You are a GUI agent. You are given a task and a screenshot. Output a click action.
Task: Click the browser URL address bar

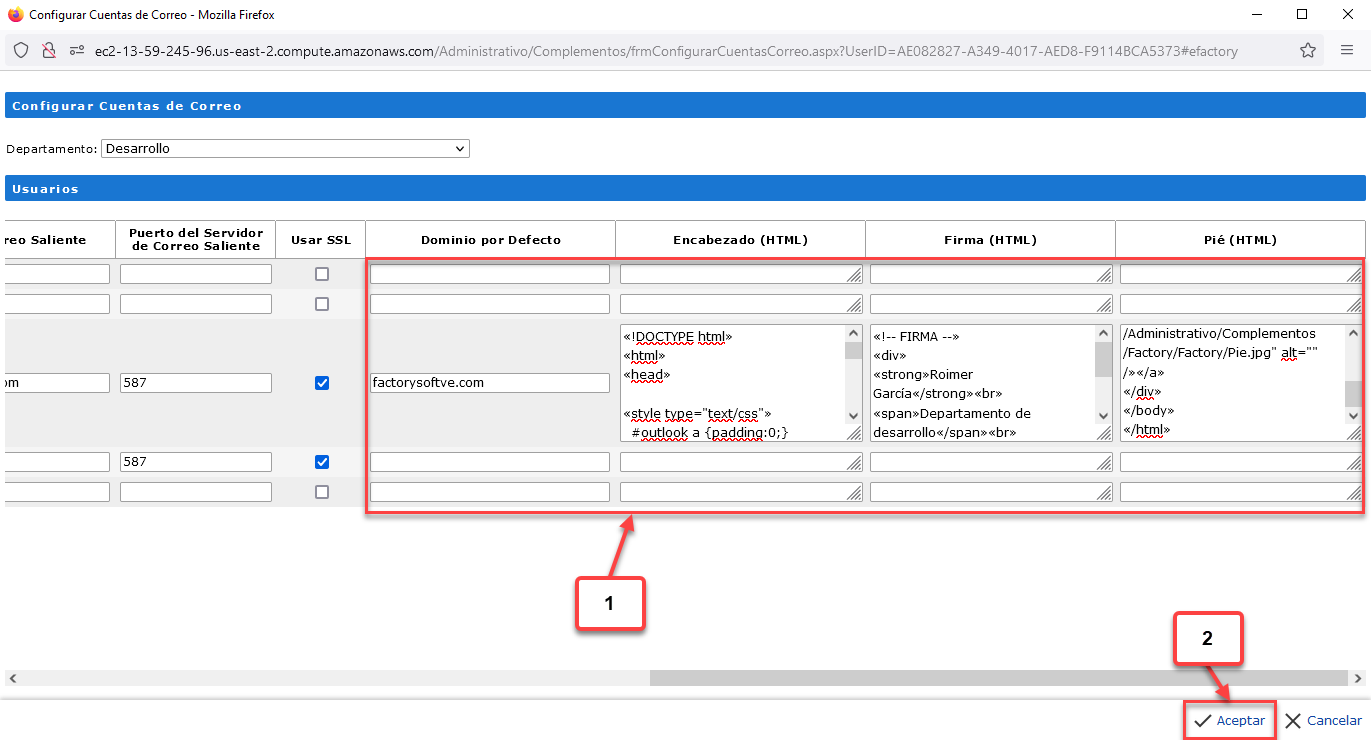660,50
